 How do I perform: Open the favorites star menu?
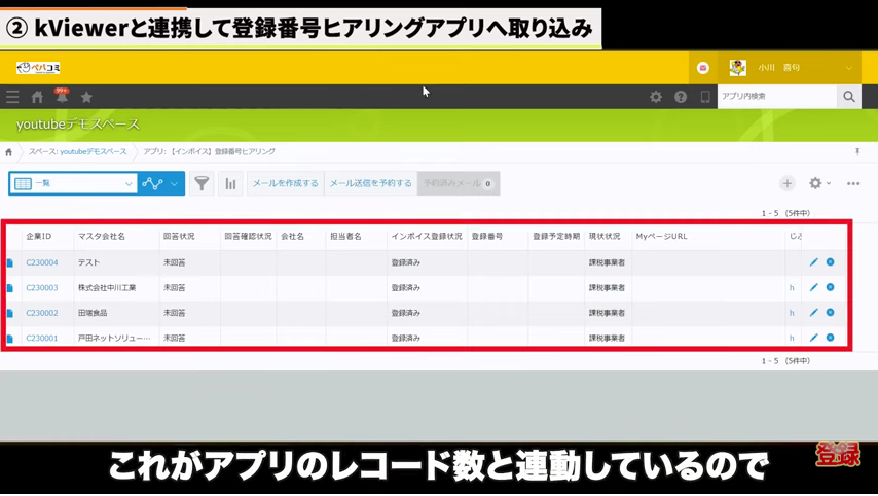pos(86,97)
